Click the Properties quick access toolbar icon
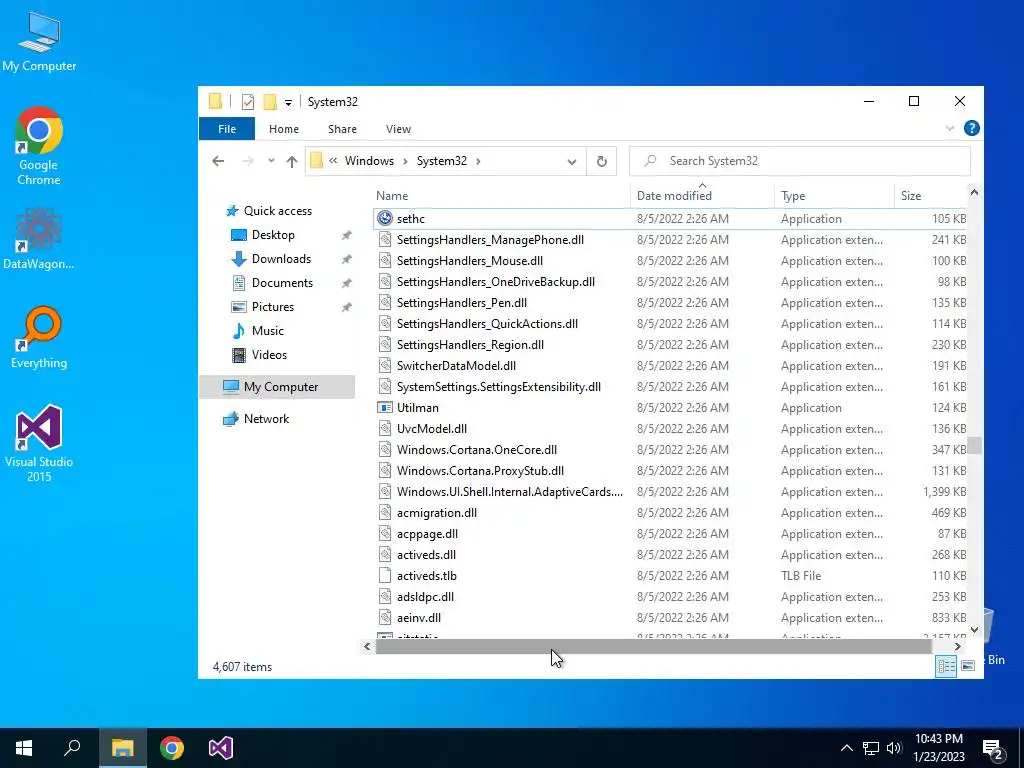Viewport: 1024px width, 768px height. (x=248, y=102)
